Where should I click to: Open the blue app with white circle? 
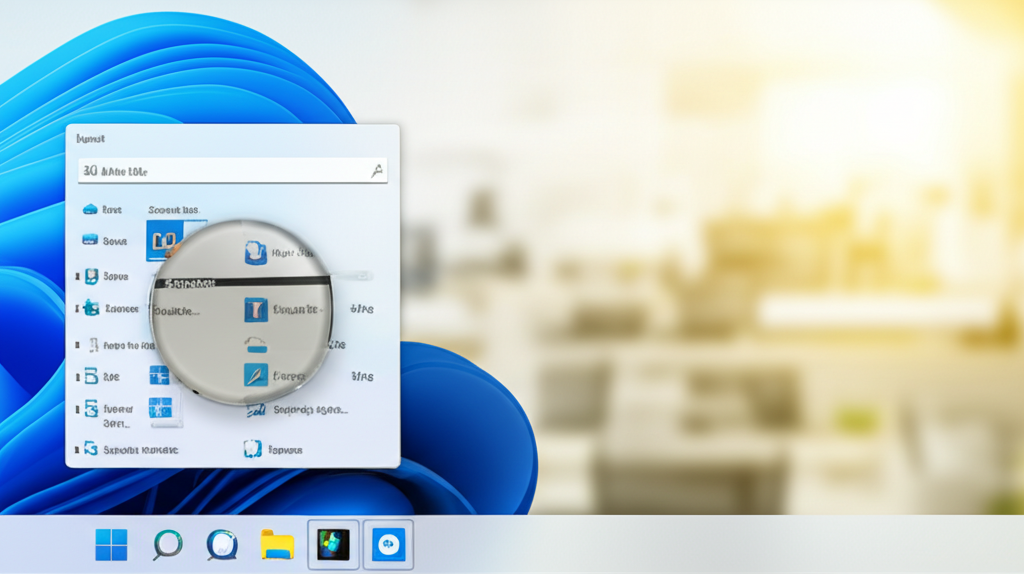[388, 545]
